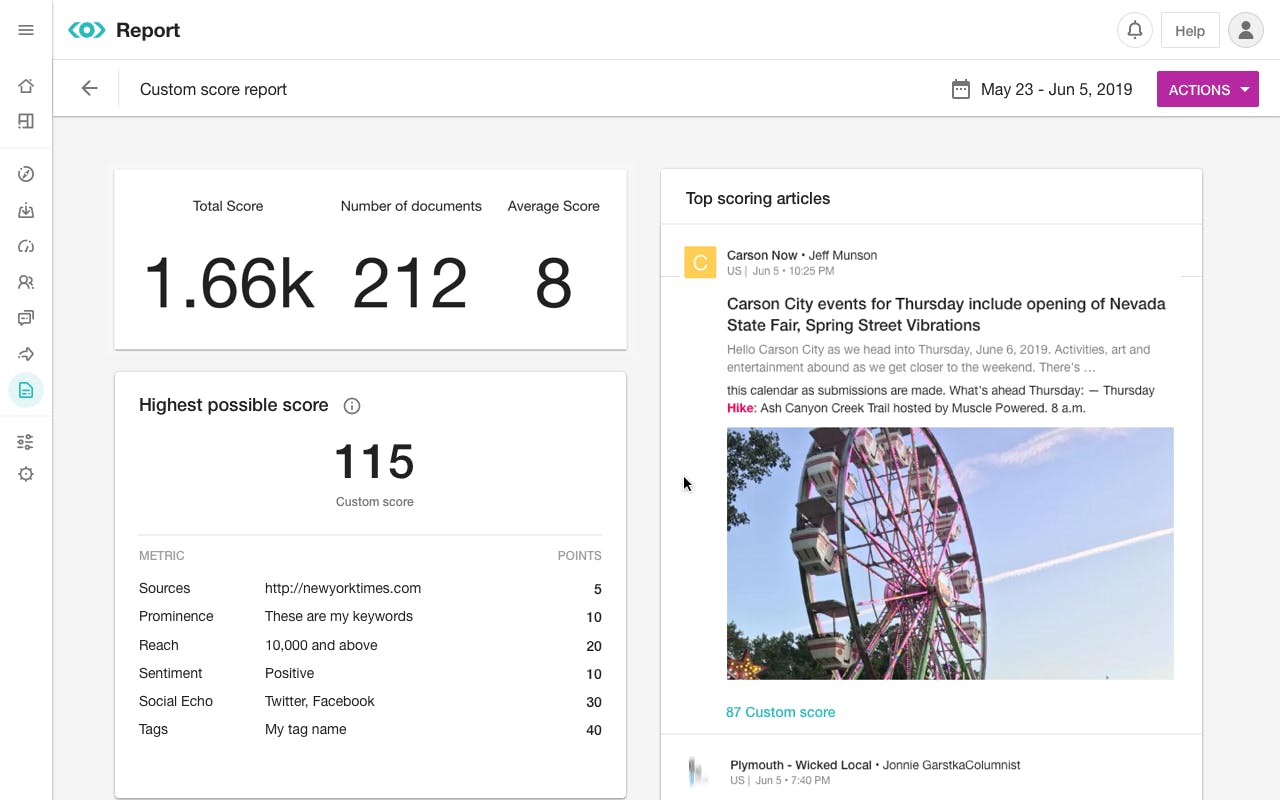Click the Plymouth Wicked Local source avatar
1280x800 pixels.
point(699,772)
